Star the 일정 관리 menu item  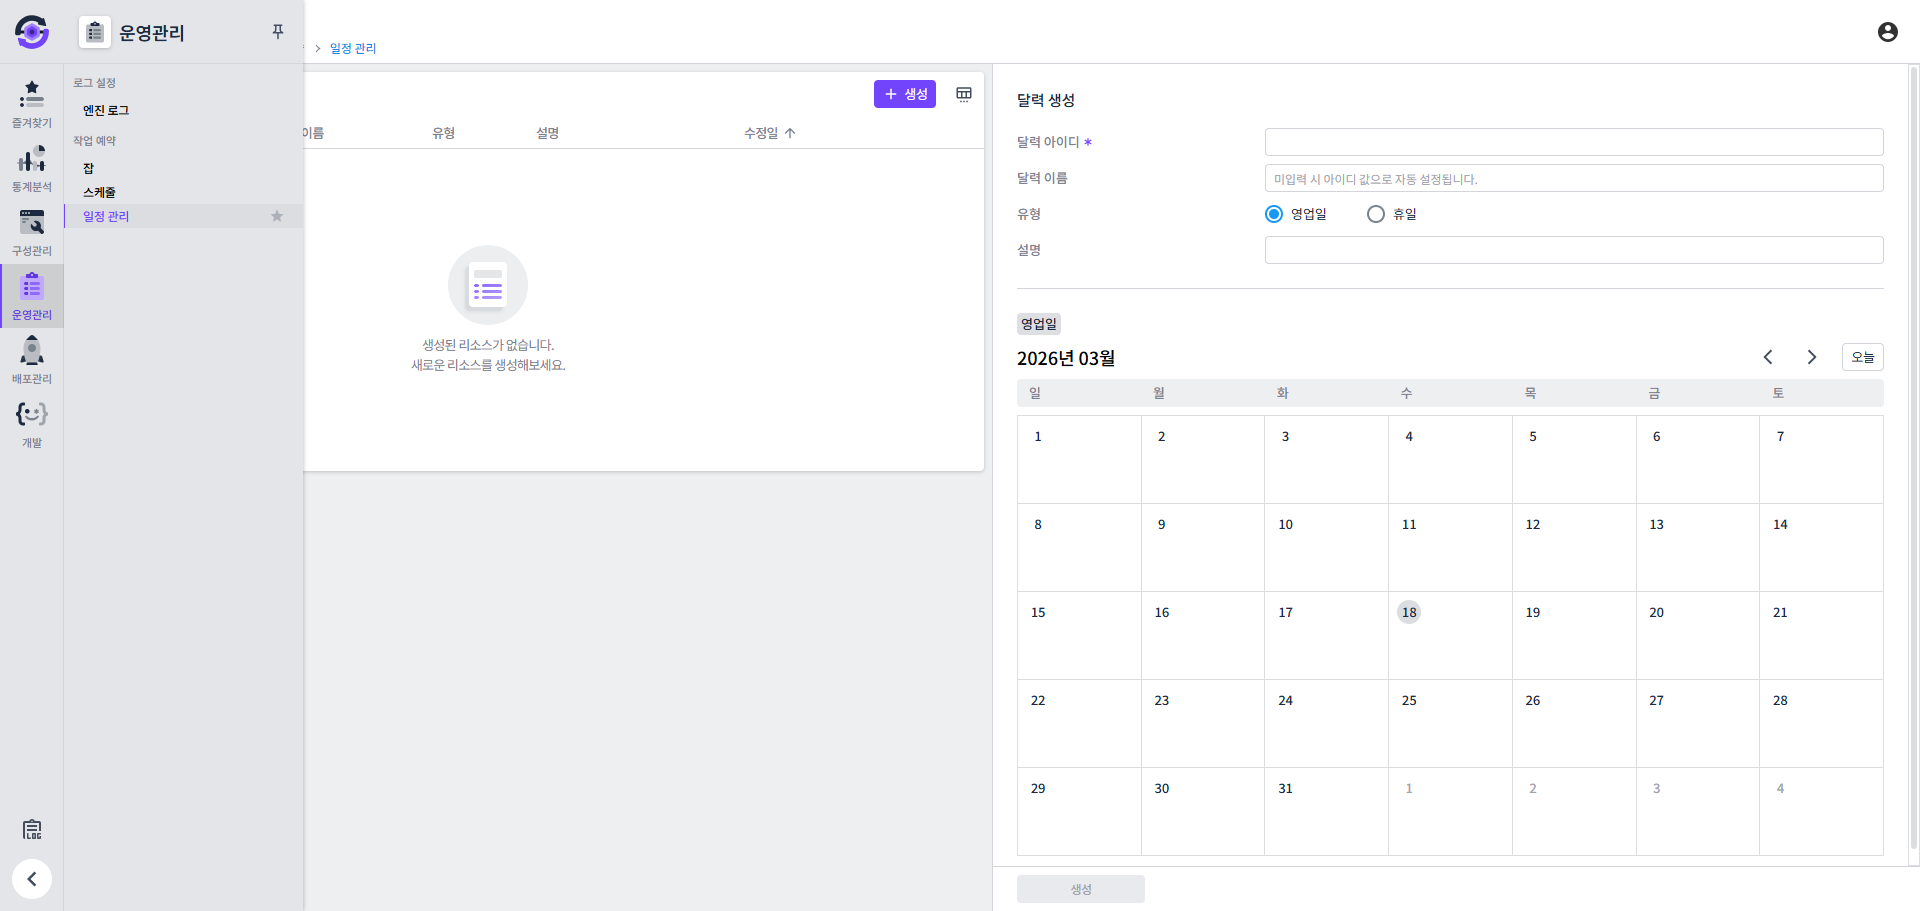click(277, 216)
